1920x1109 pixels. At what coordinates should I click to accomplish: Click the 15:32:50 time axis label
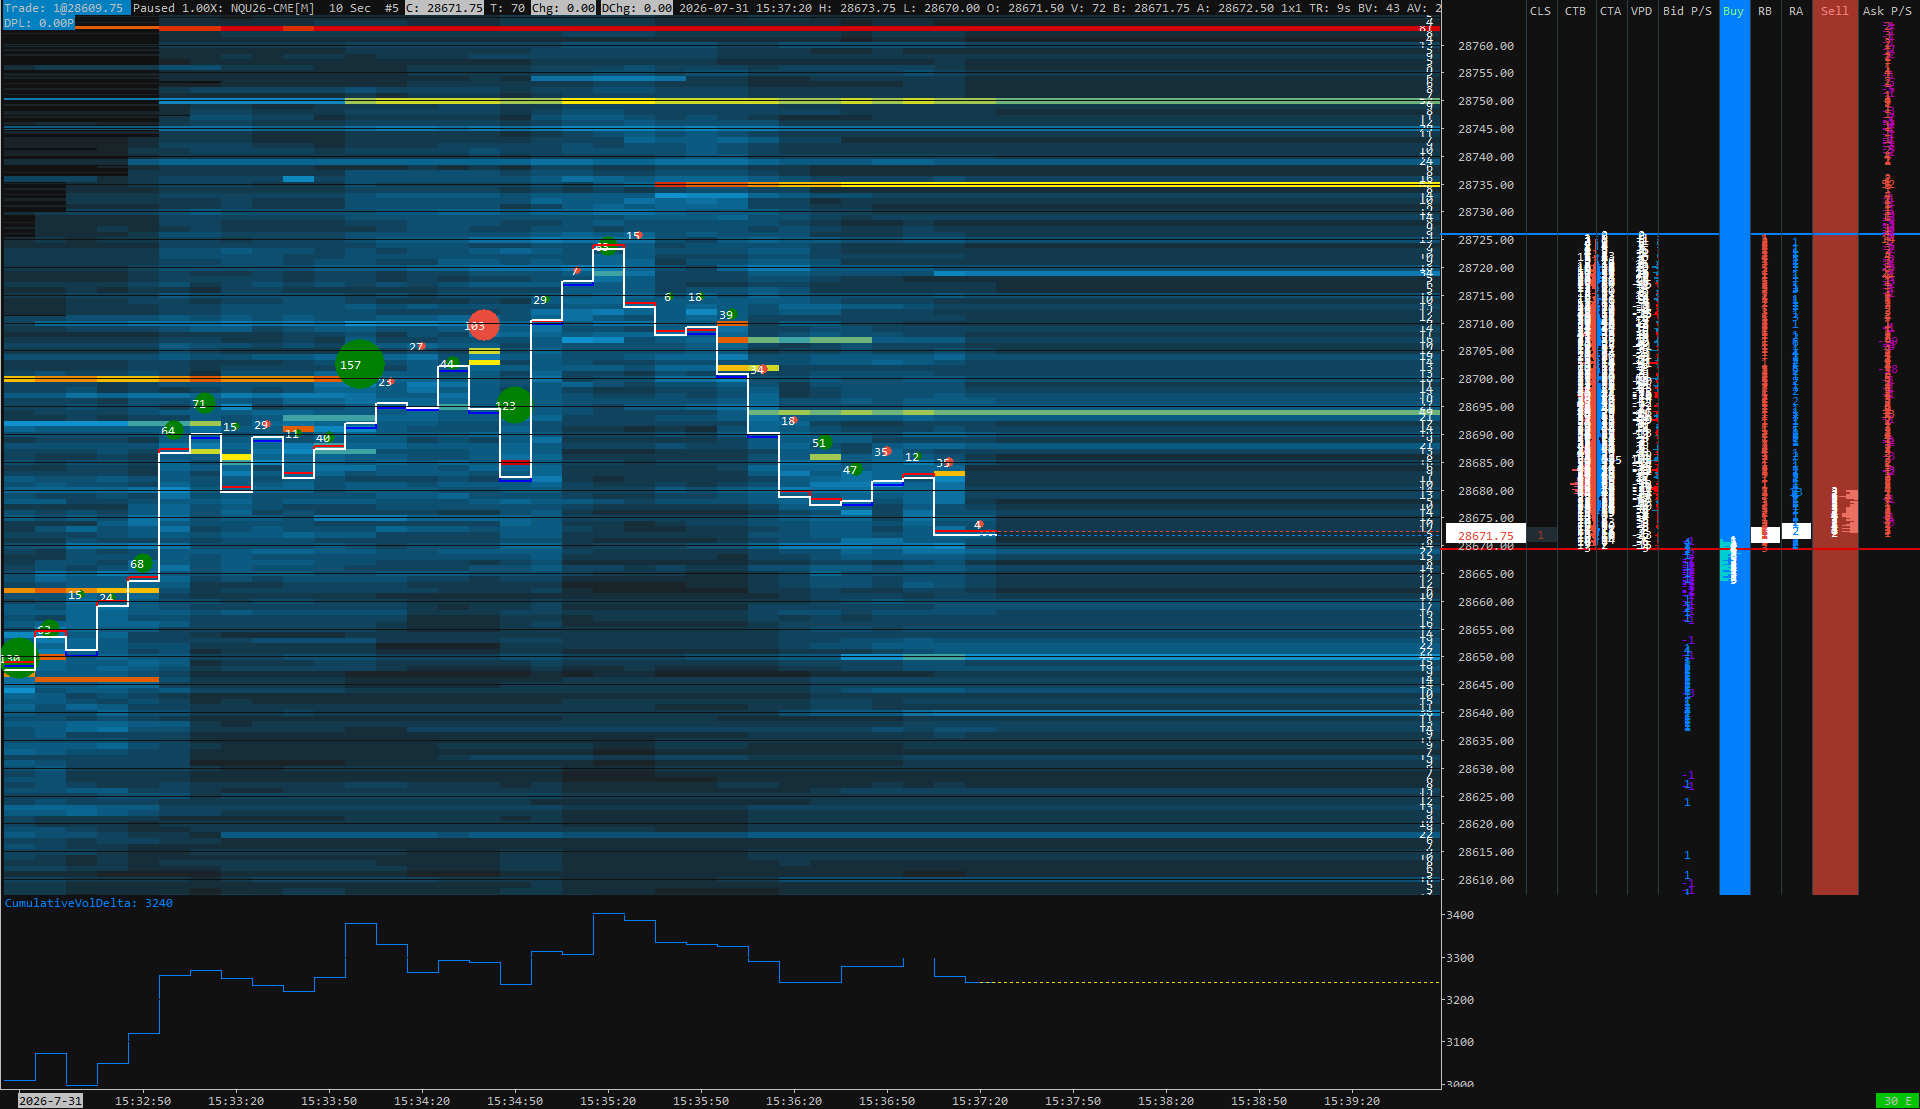pos(143,1101)
